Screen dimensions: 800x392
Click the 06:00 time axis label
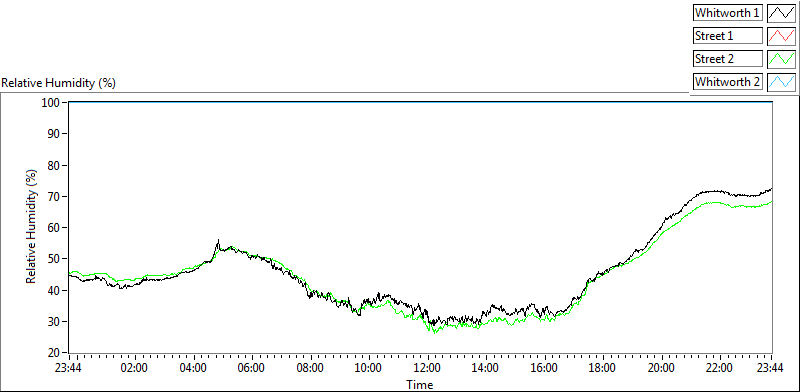click(252, 368)
